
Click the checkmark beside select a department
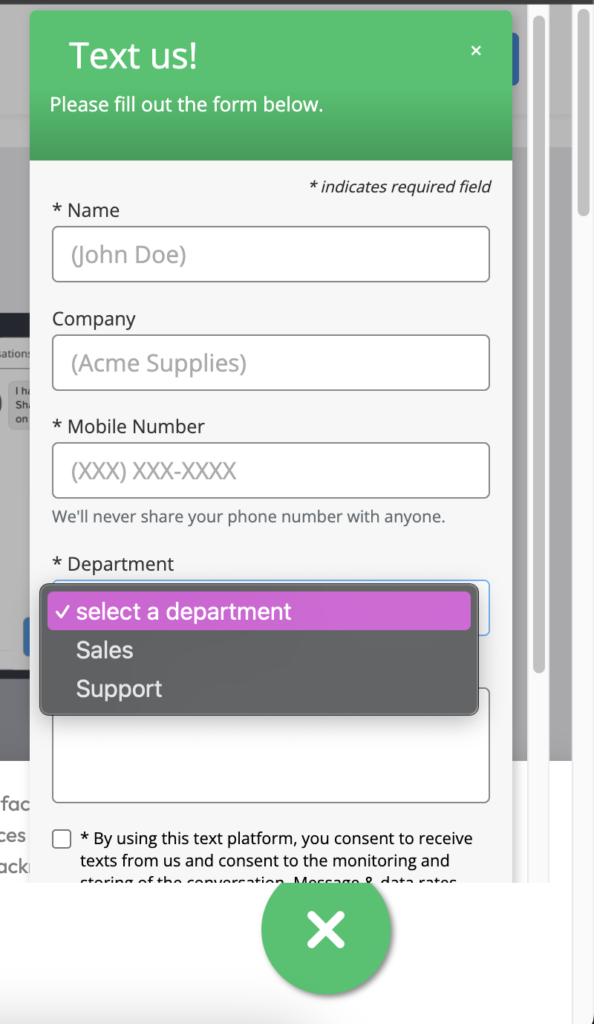tap(62, 612)
